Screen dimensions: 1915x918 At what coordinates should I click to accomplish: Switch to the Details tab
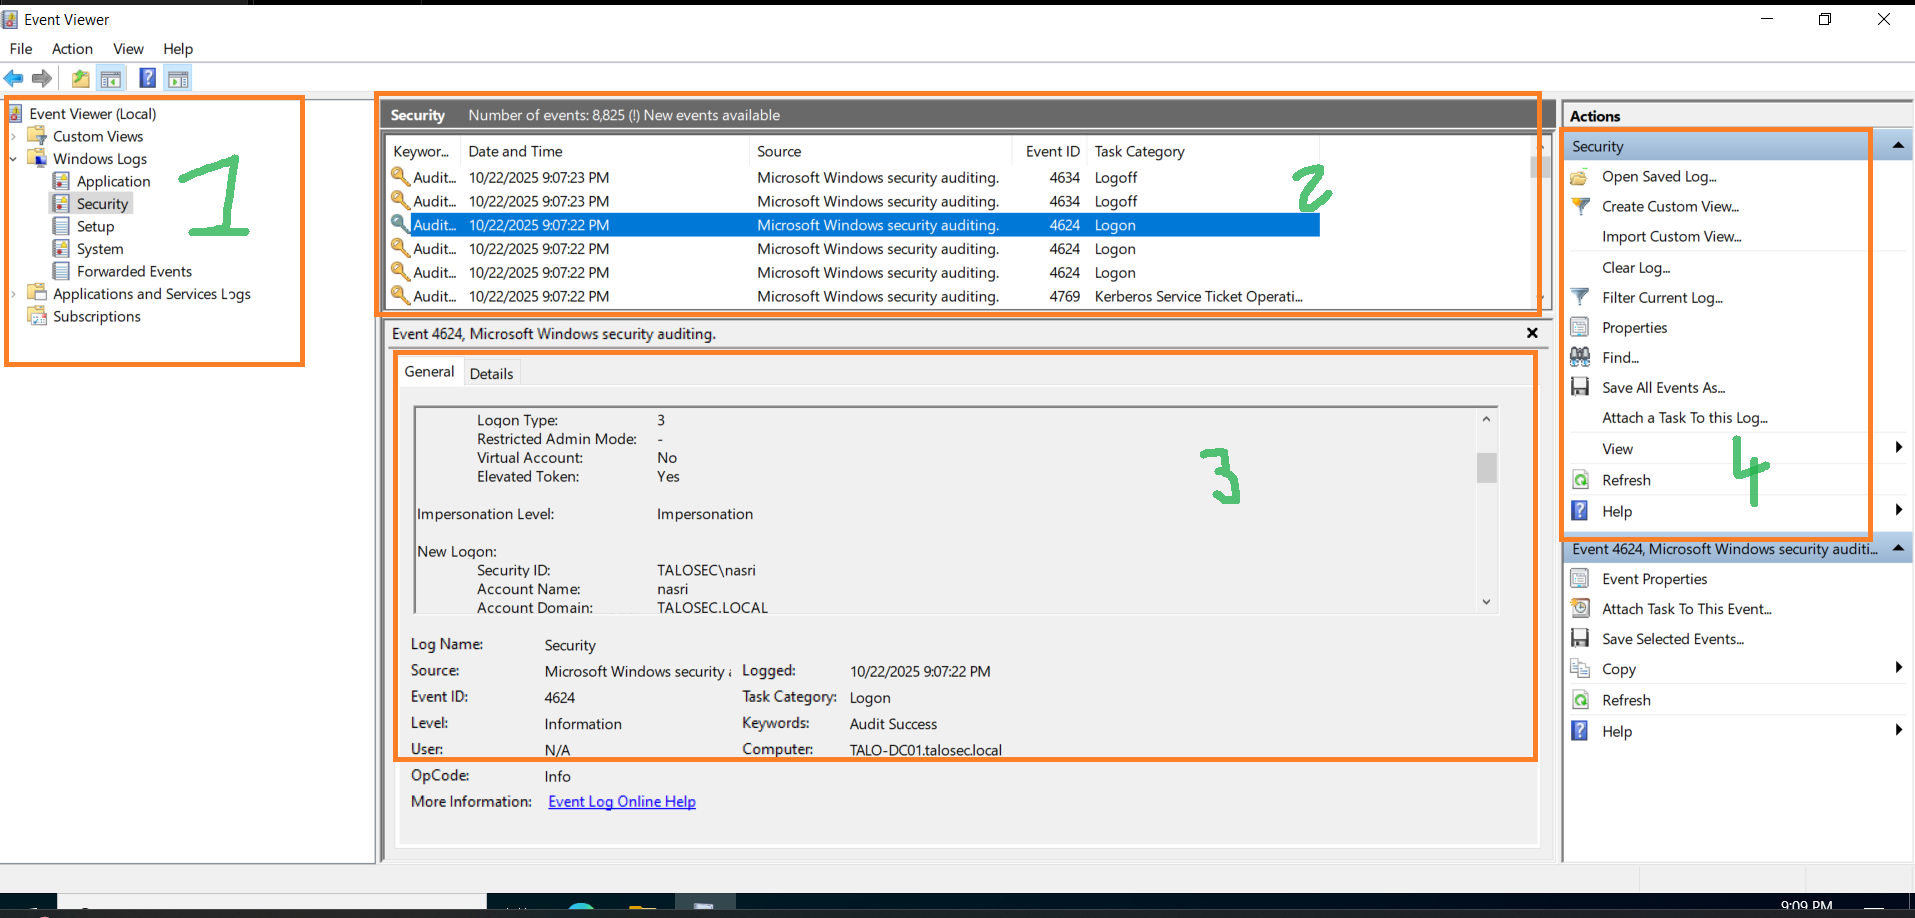[491, 373]
